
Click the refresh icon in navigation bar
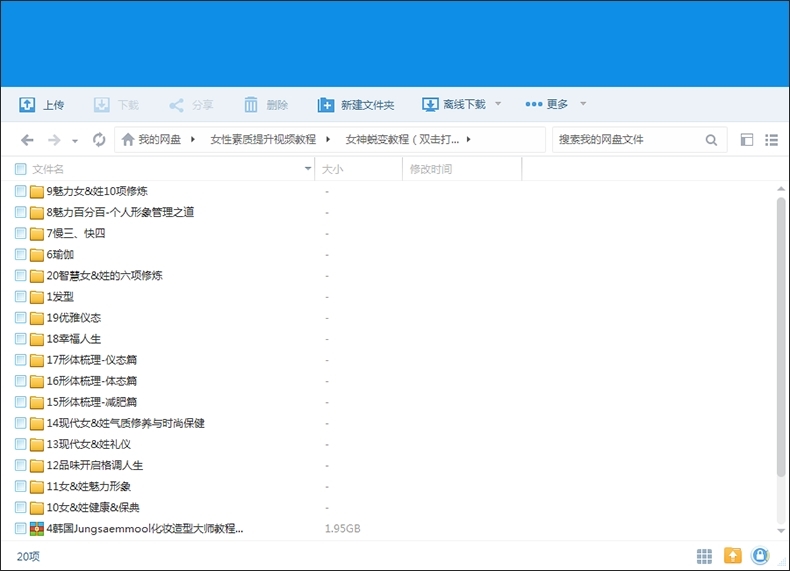[x=99, y=140]
